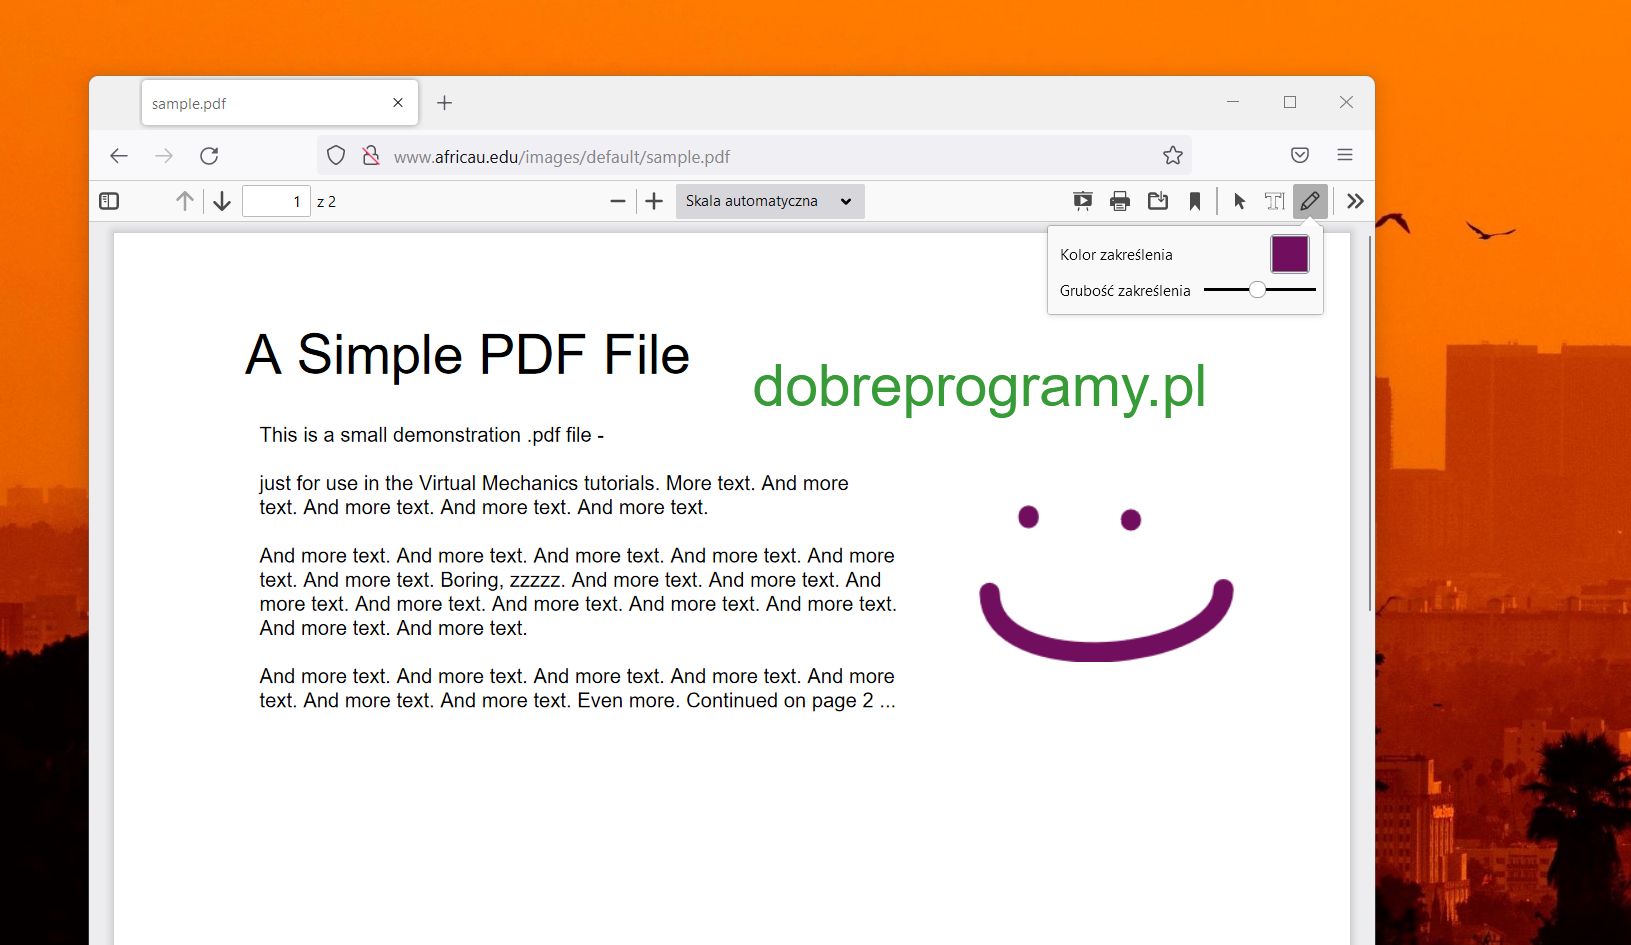
Task: Bookmark this page with the star
Action: [x=1173, y=156]
